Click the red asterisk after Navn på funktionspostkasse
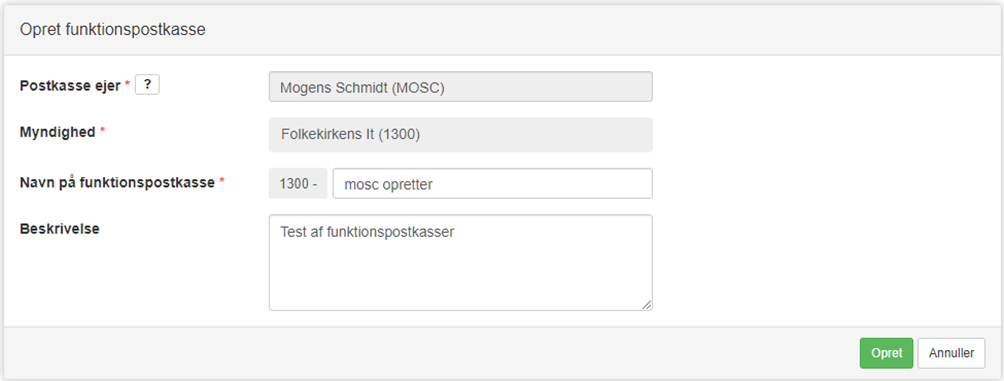 point(222,181)
